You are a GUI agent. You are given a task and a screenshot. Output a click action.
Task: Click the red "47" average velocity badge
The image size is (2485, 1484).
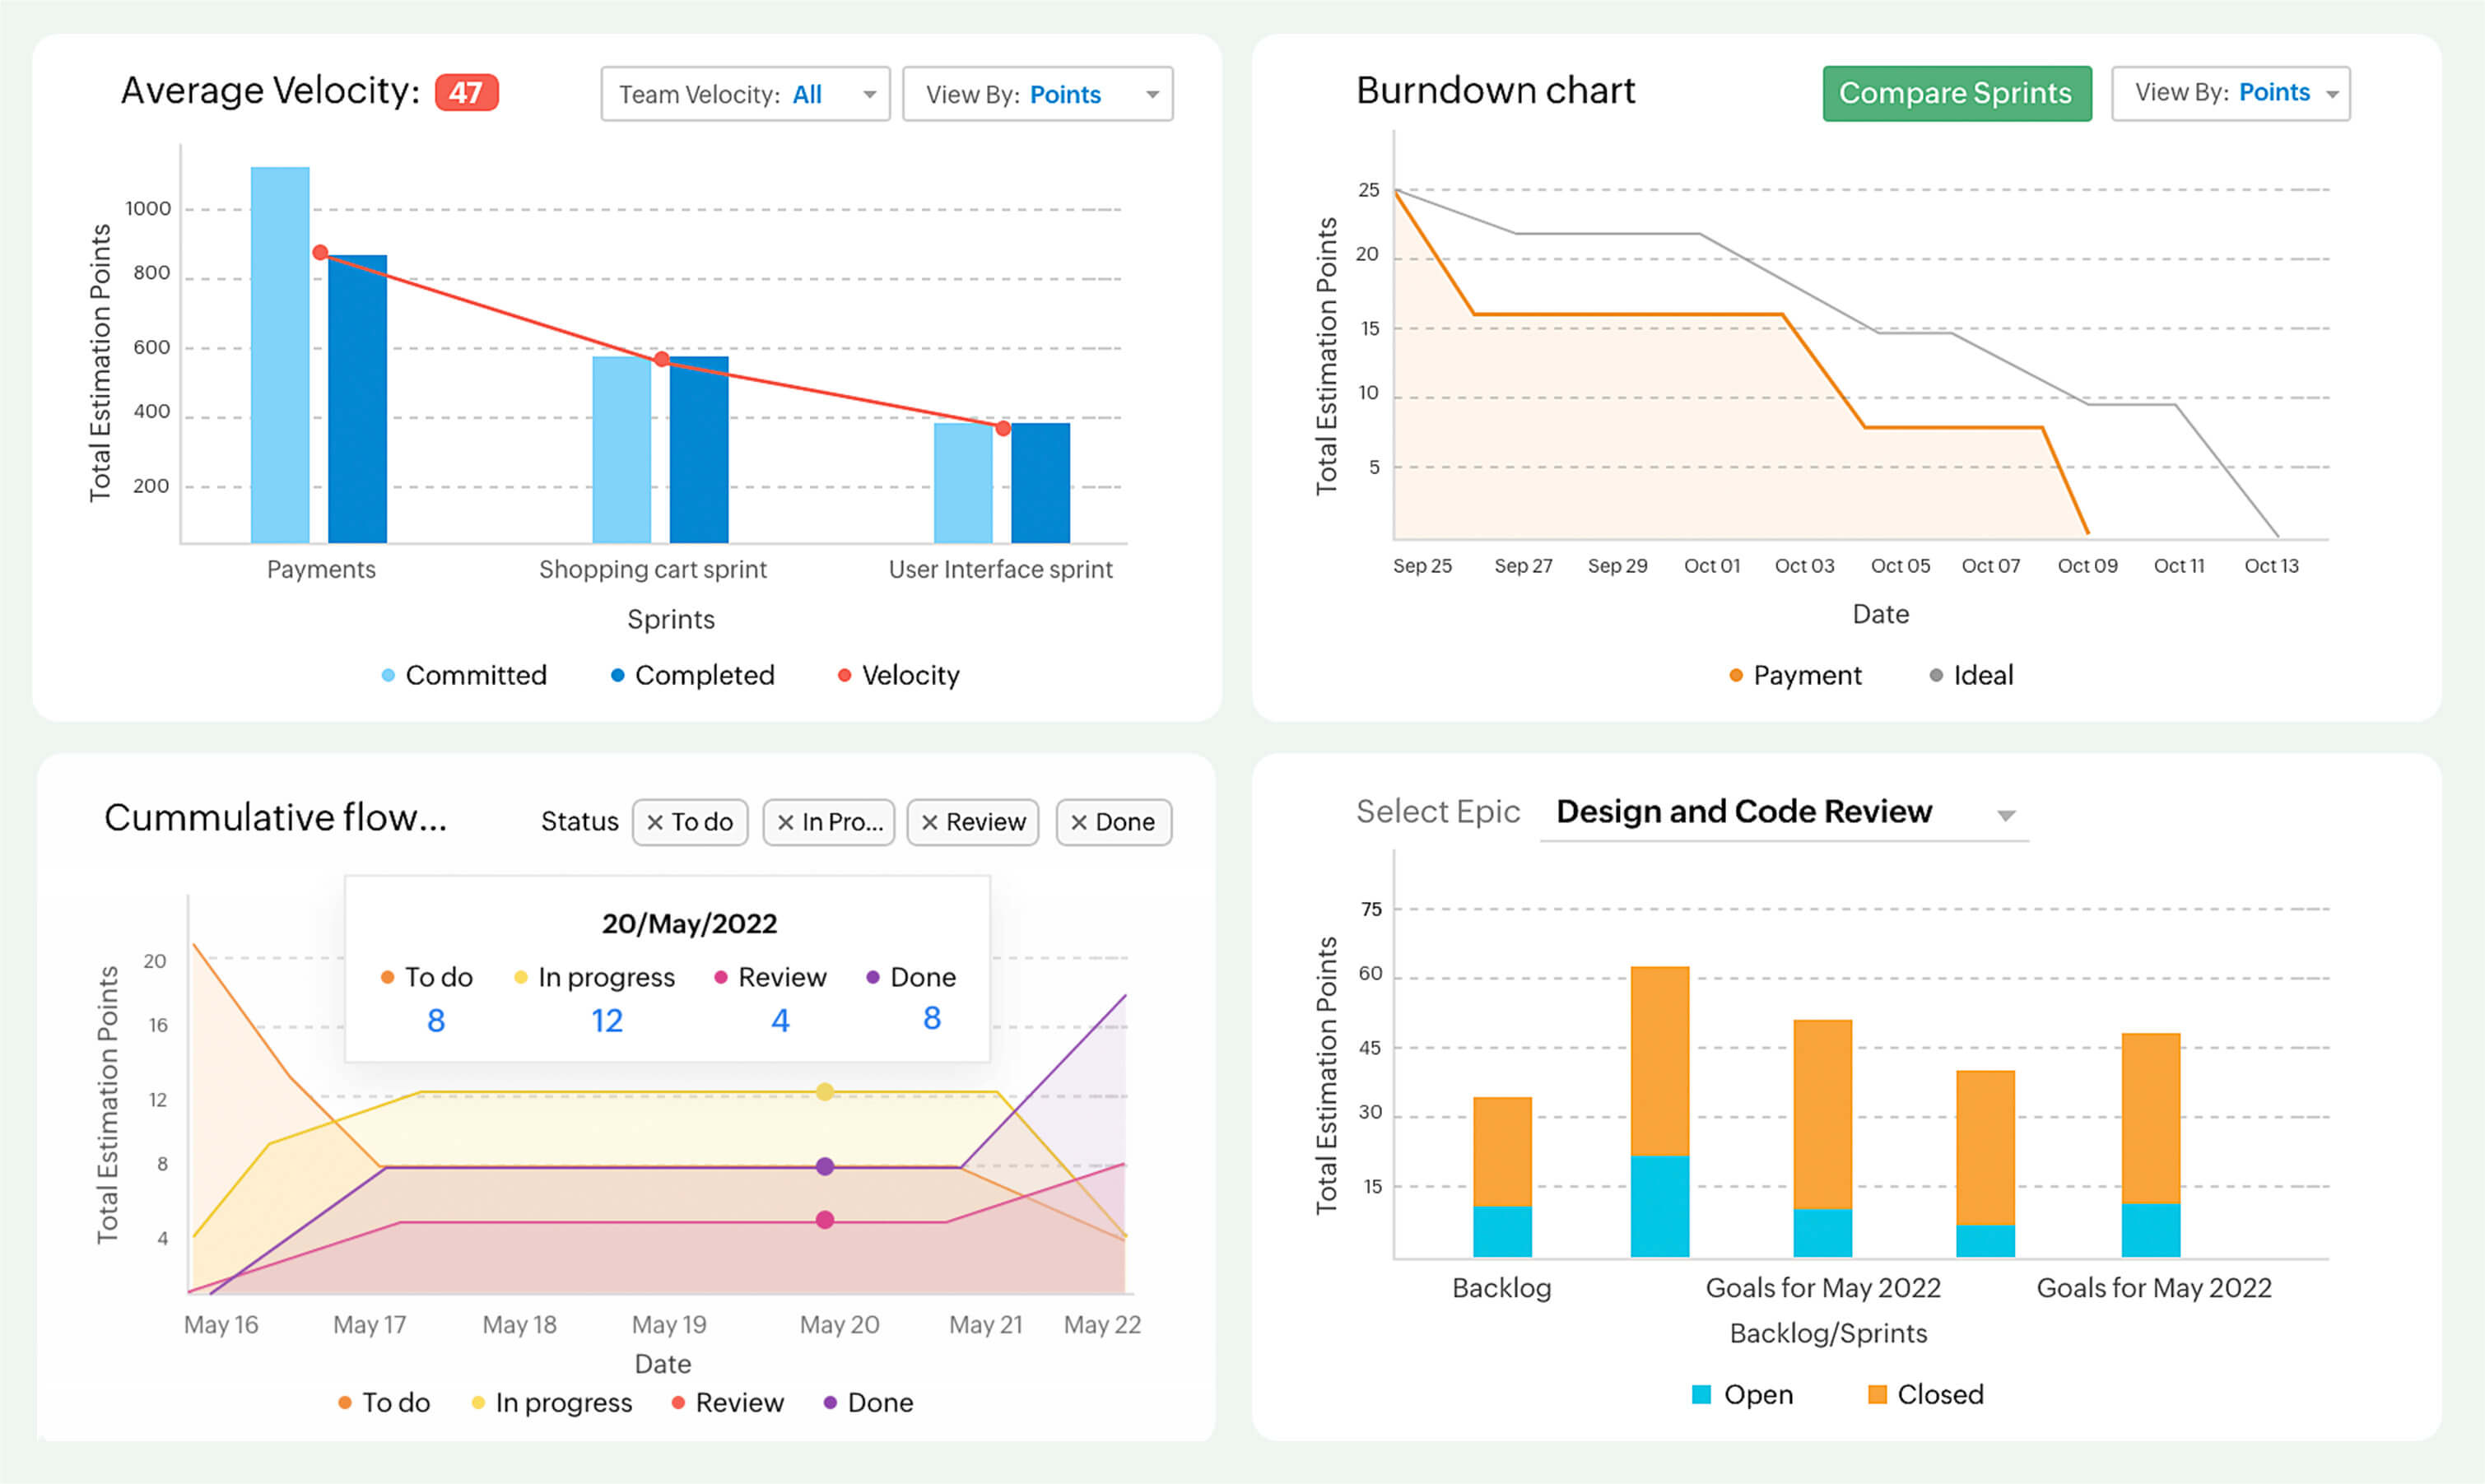pyautogui.click(x=465, y=91)
